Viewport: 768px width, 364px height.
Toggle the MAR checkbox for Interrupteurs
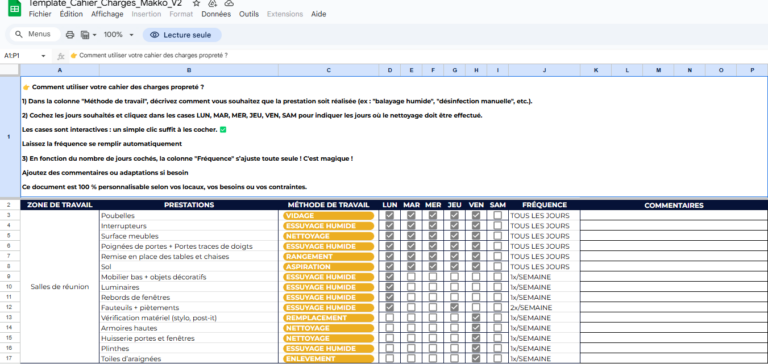pyautogui.click(x=411, y=226)
